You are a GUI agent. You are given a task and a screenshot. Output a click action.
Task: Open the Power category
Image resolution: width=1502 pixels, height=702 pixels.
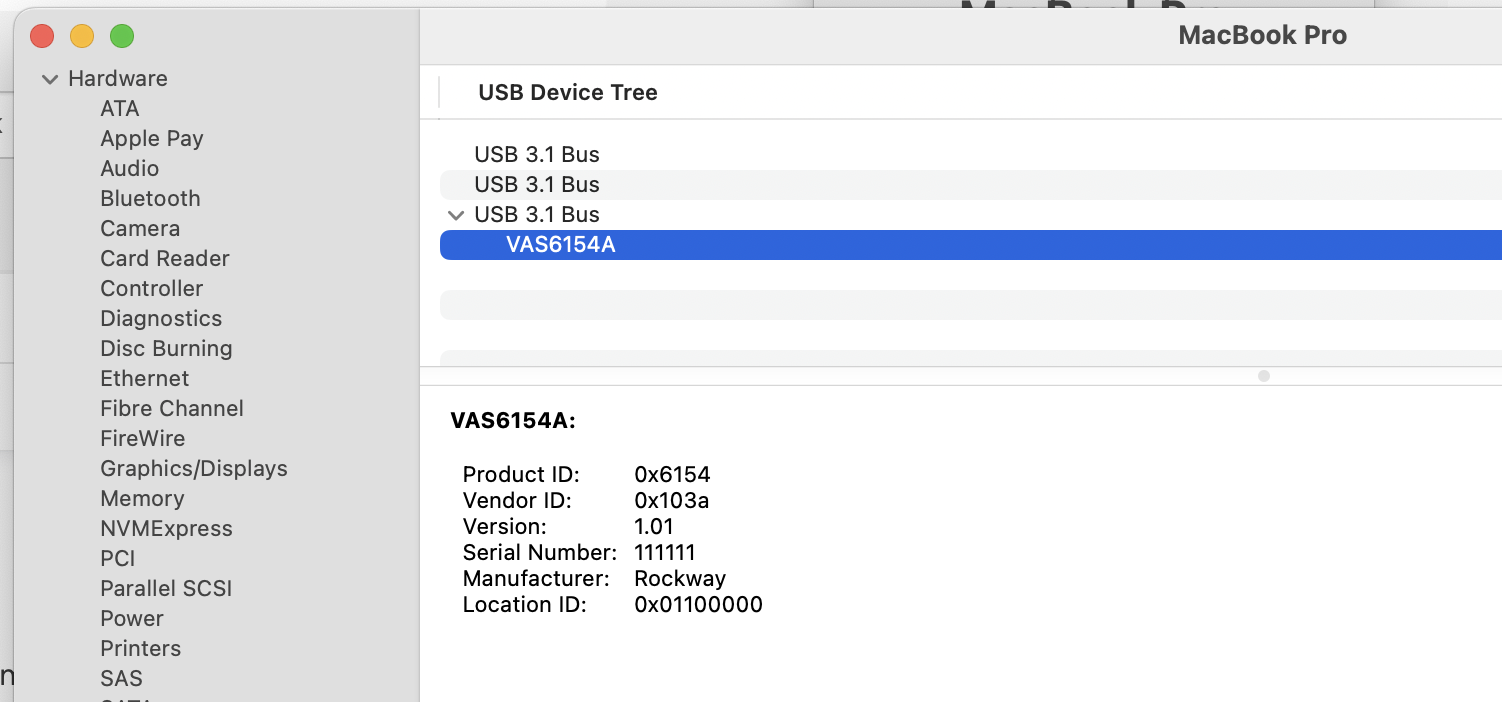131,619
